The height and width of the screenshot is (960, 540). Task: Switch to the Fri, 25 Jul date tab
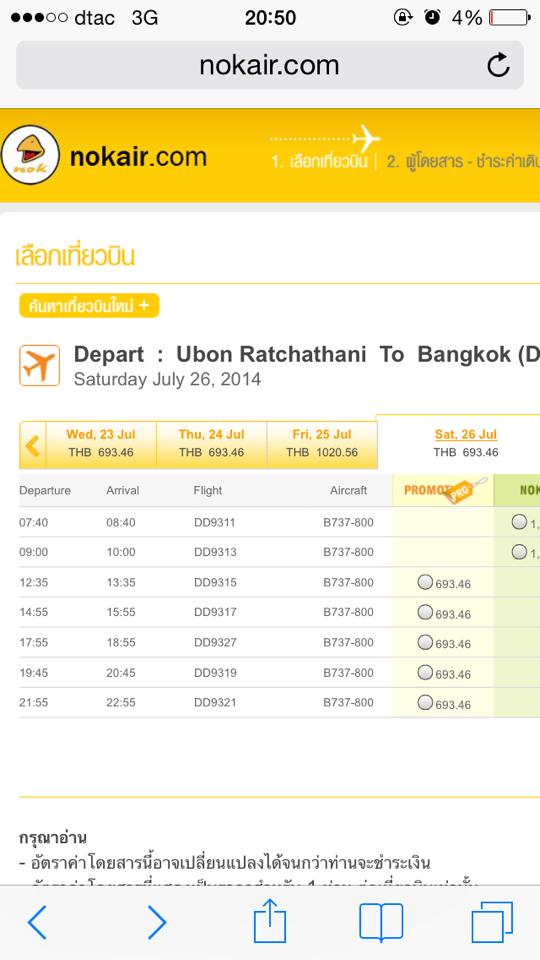coord(322,445)
